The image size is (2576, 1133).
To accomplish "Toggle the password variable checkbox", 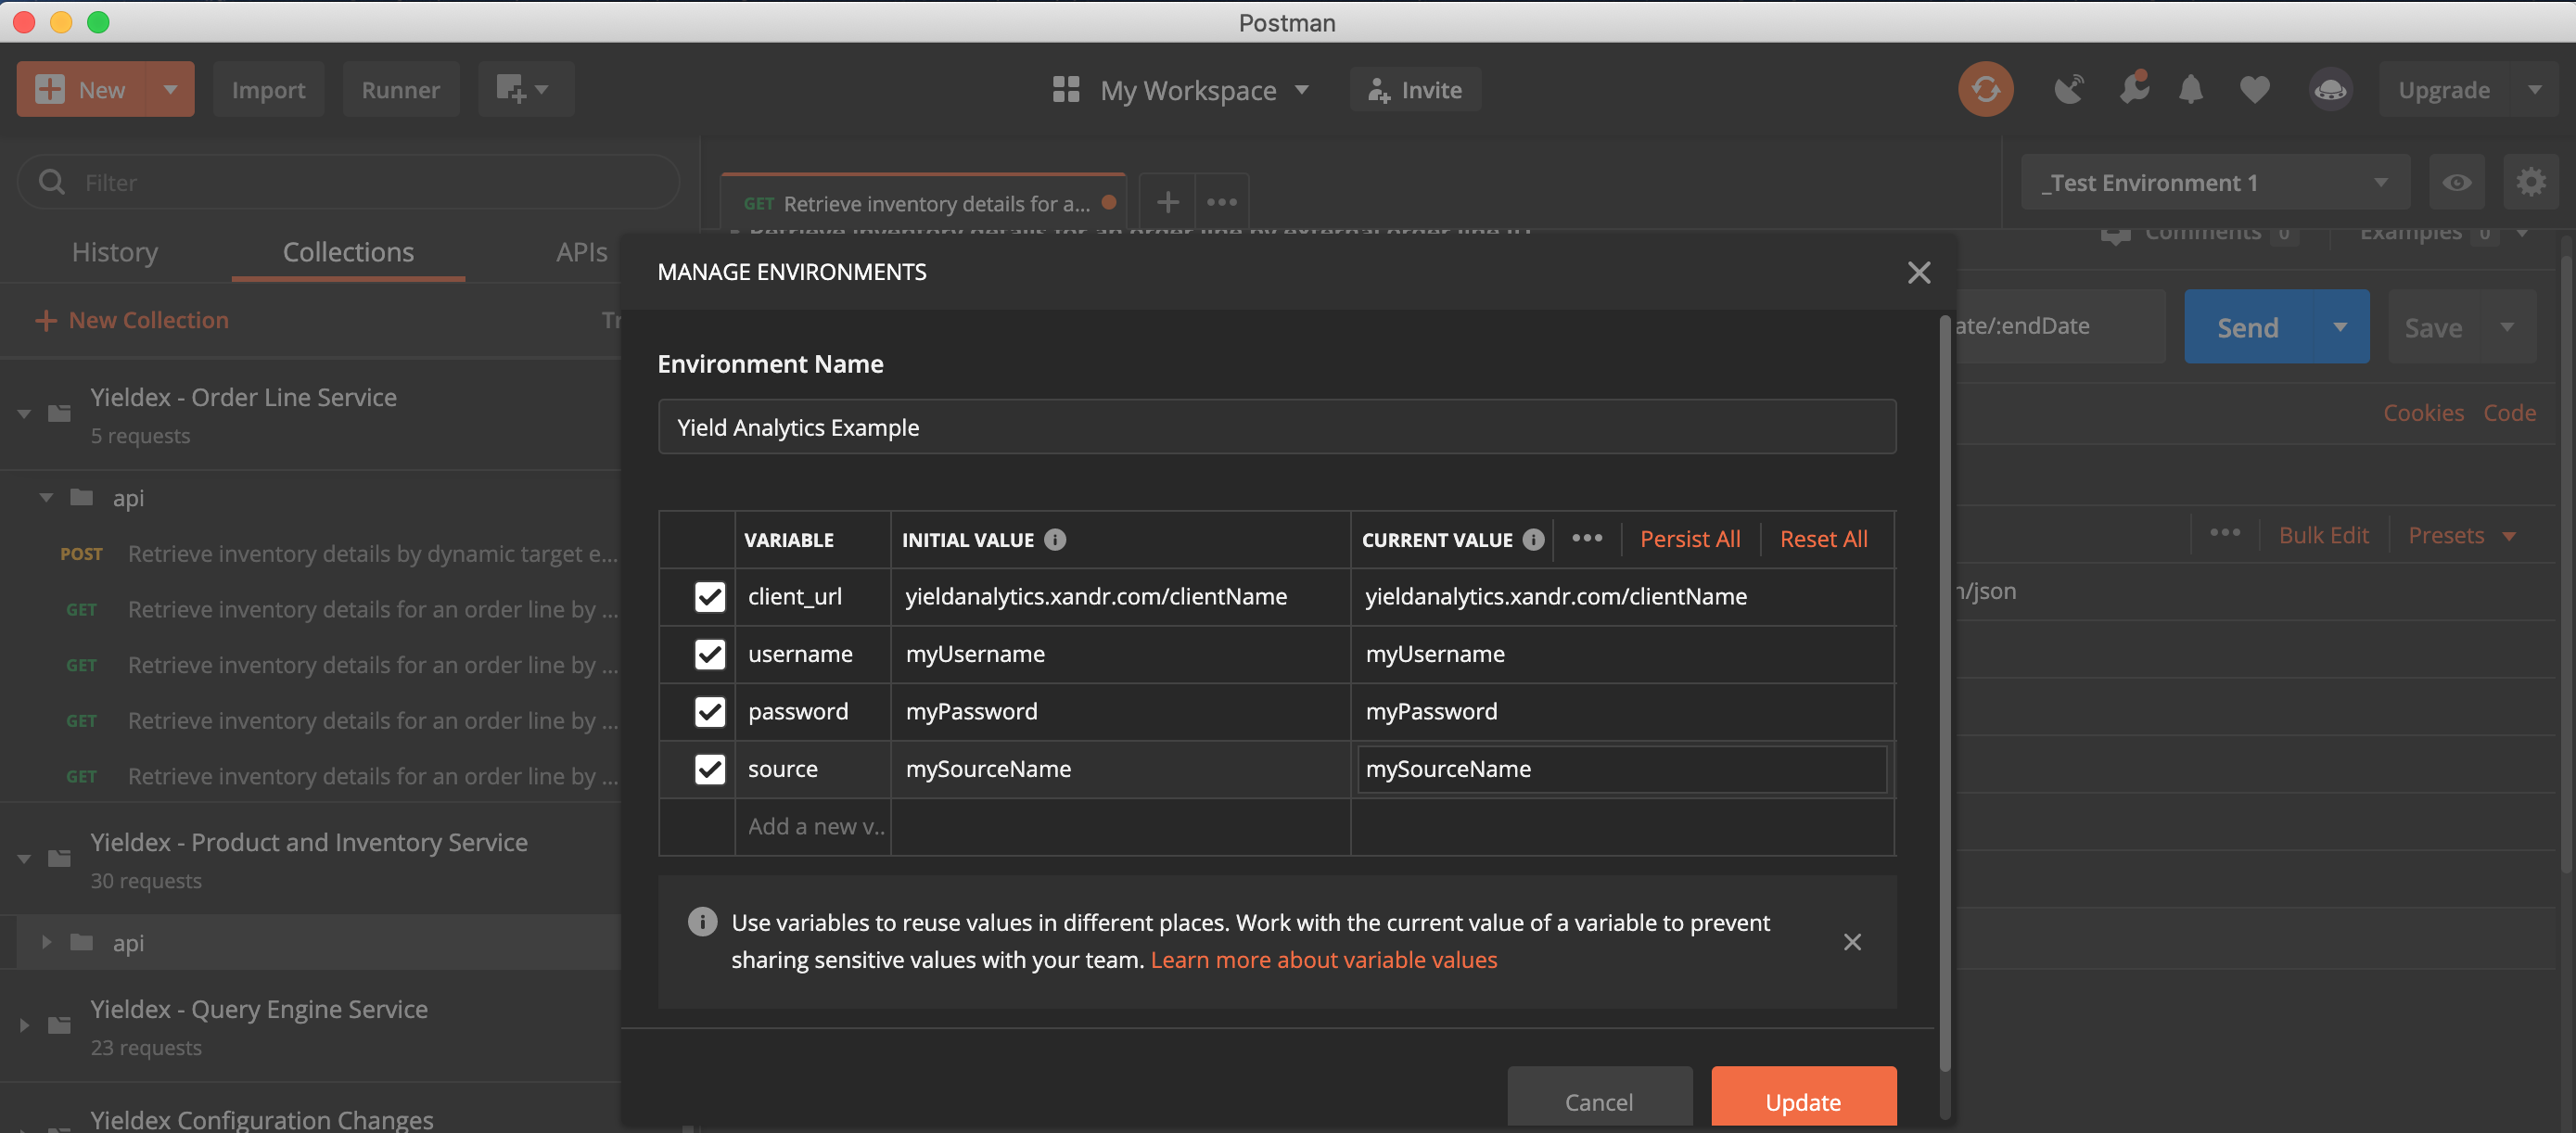I will pos(709,712).
